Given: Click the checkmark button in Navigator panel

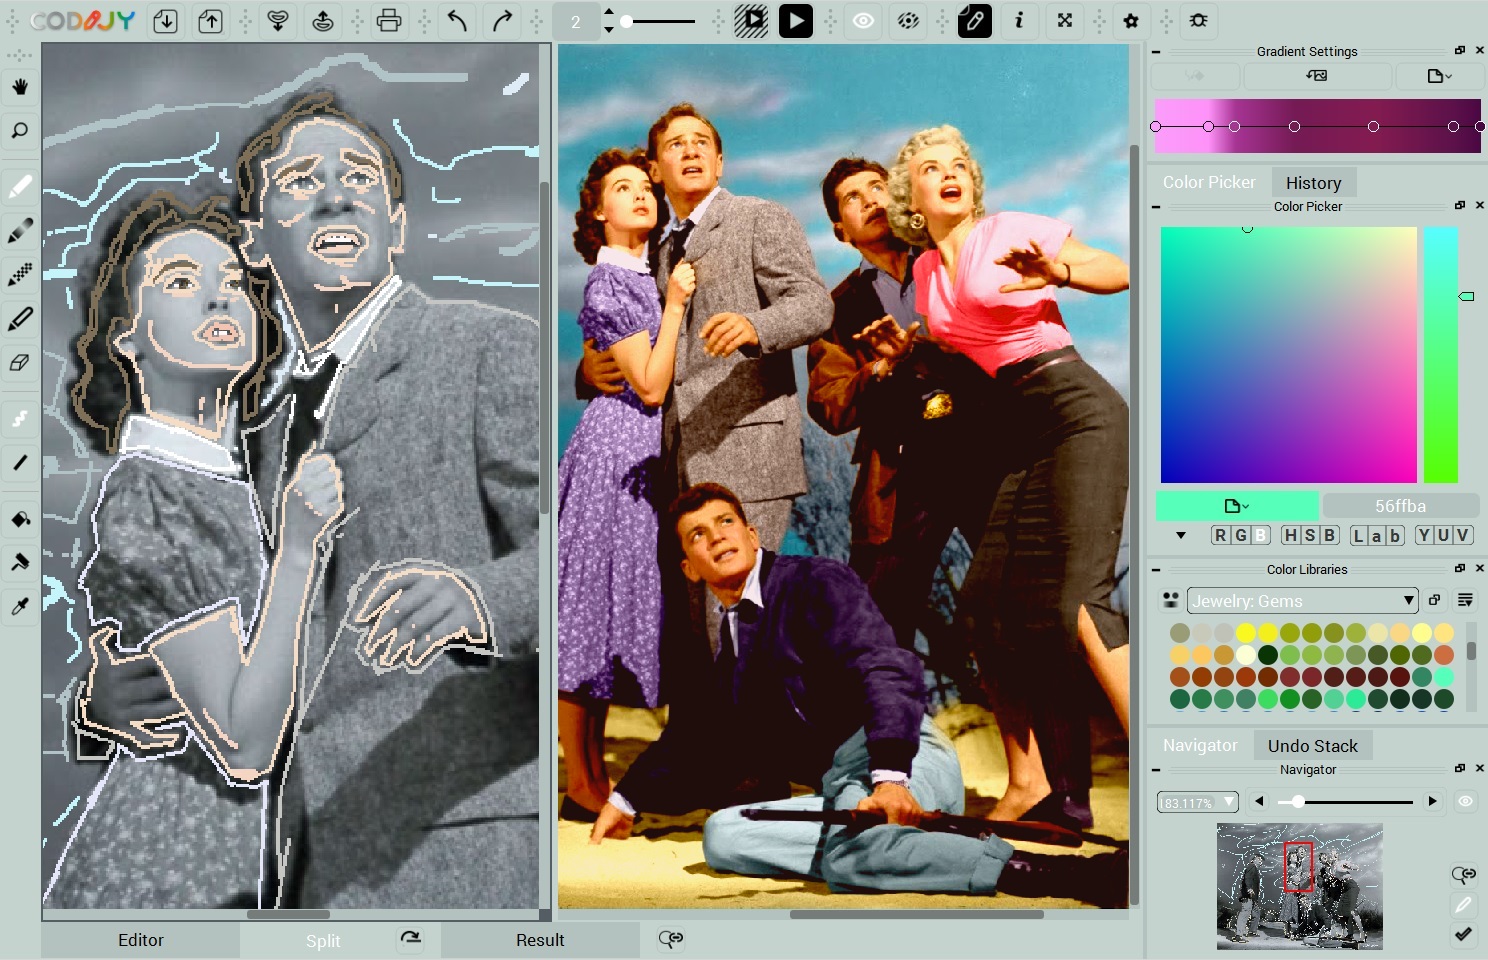Looking at the screenshot, I should pos(1463,934).
